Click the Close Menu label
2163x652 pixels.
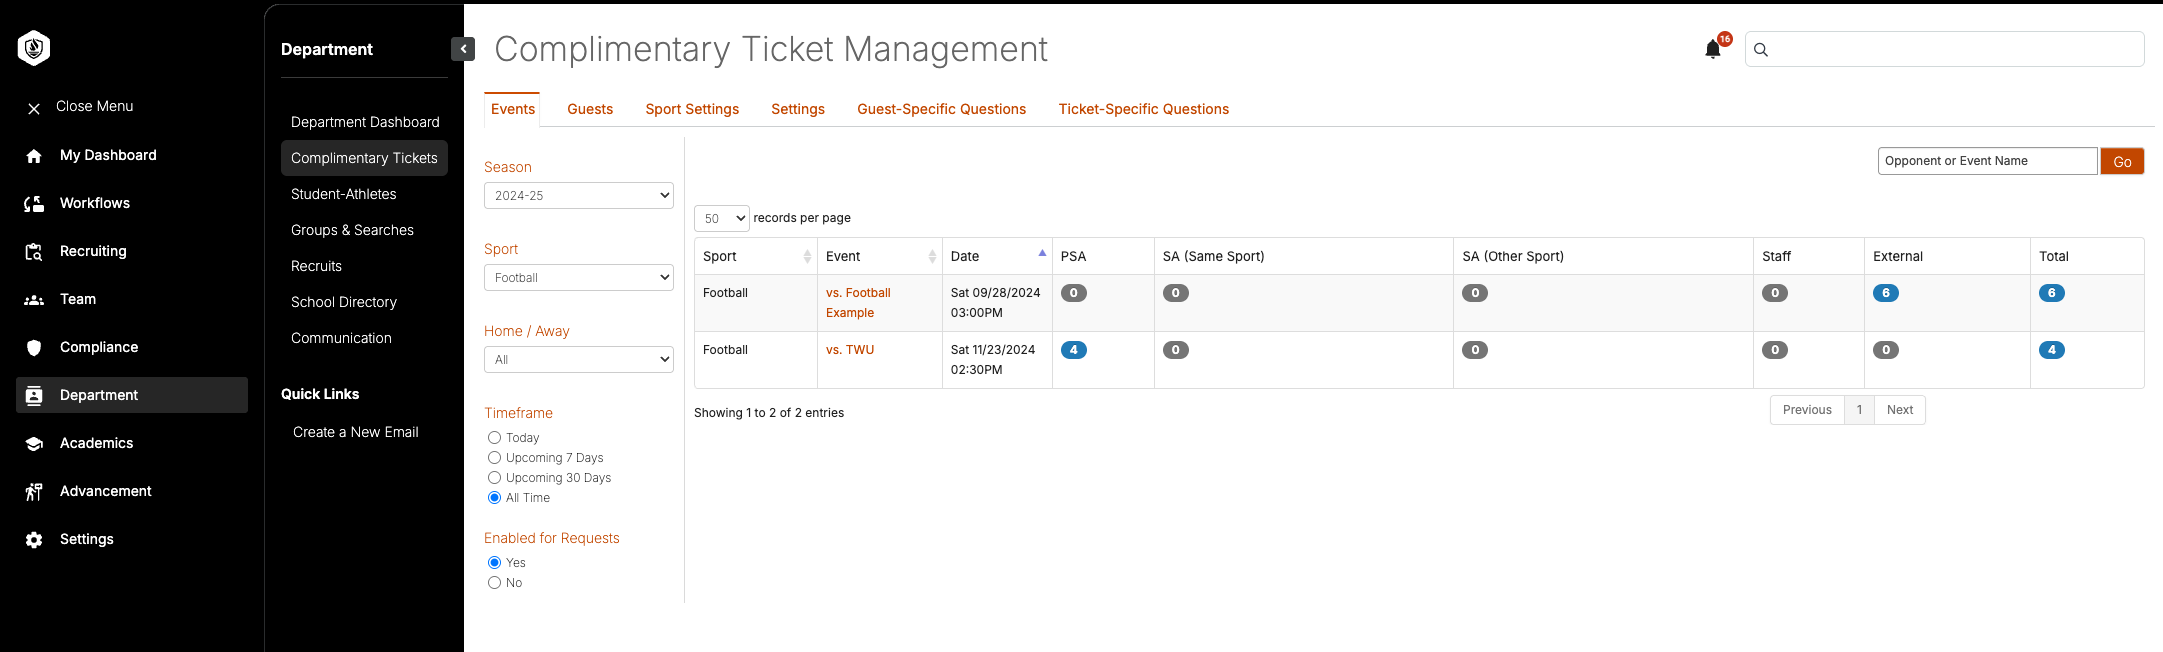[x=95, y=106]
